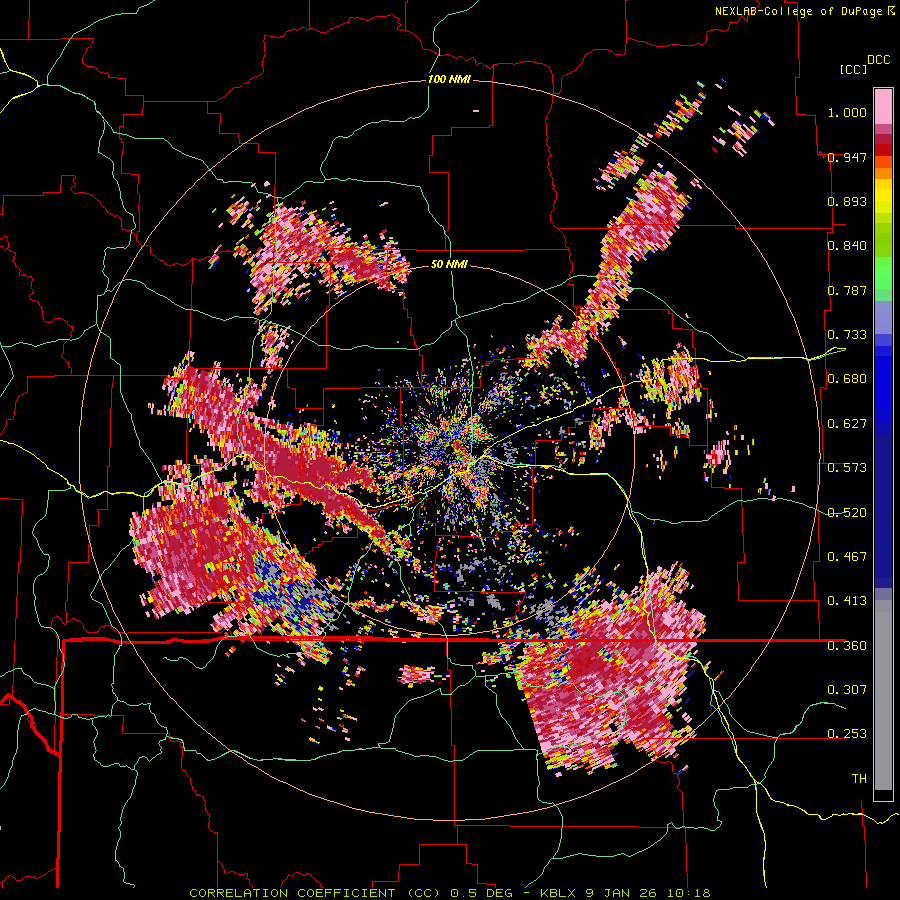Click the DCC label above the color scale
Viewport: 900px width, 900px height.
tap(878, 60)
